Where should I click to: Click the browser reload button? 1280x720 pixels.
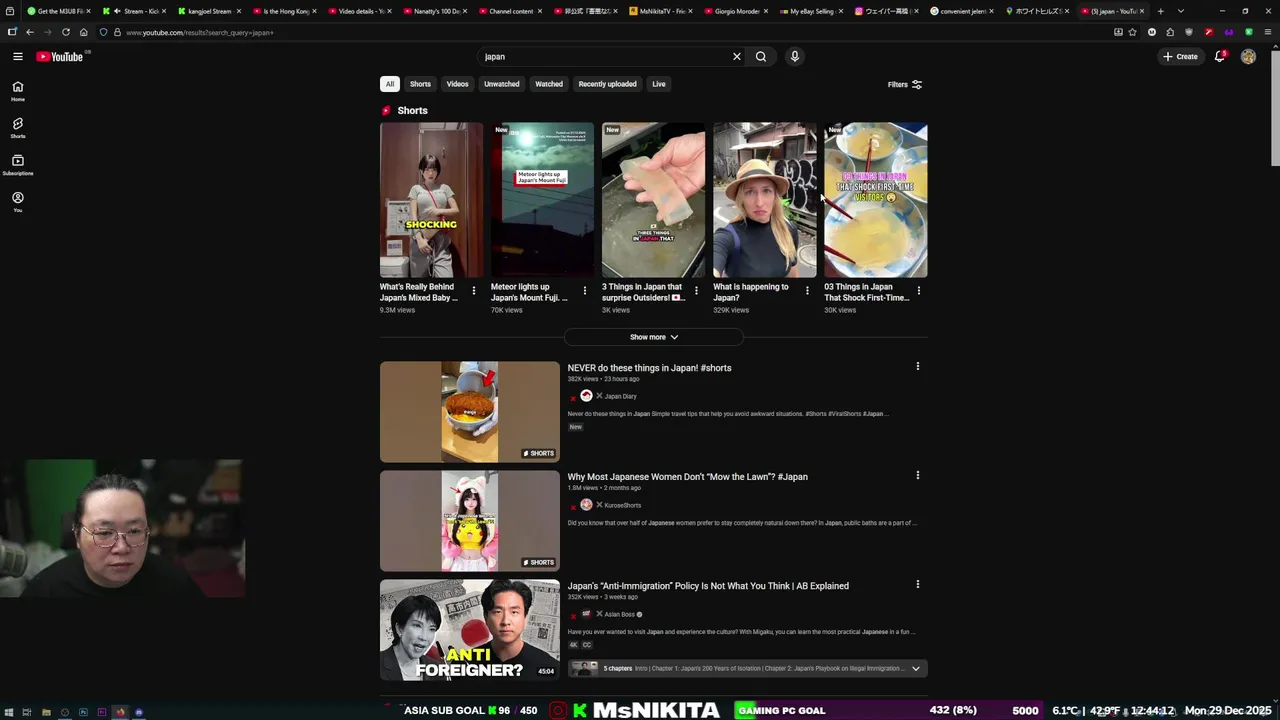click(66, 32)
